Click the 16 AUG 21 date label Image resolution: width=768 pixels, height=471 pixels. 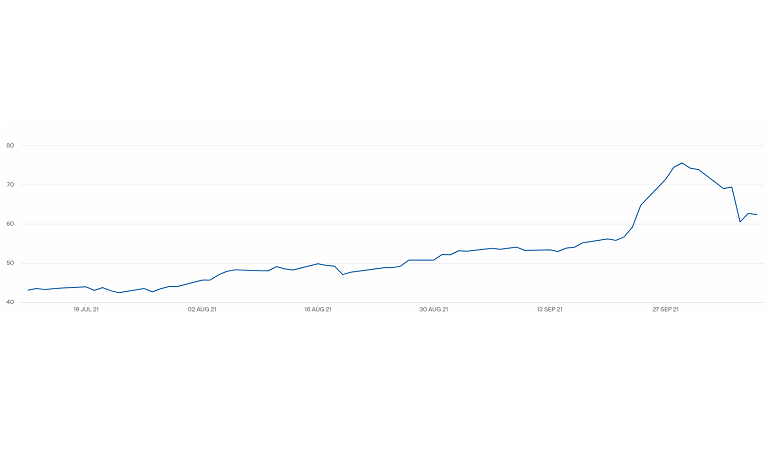point(317,310)
